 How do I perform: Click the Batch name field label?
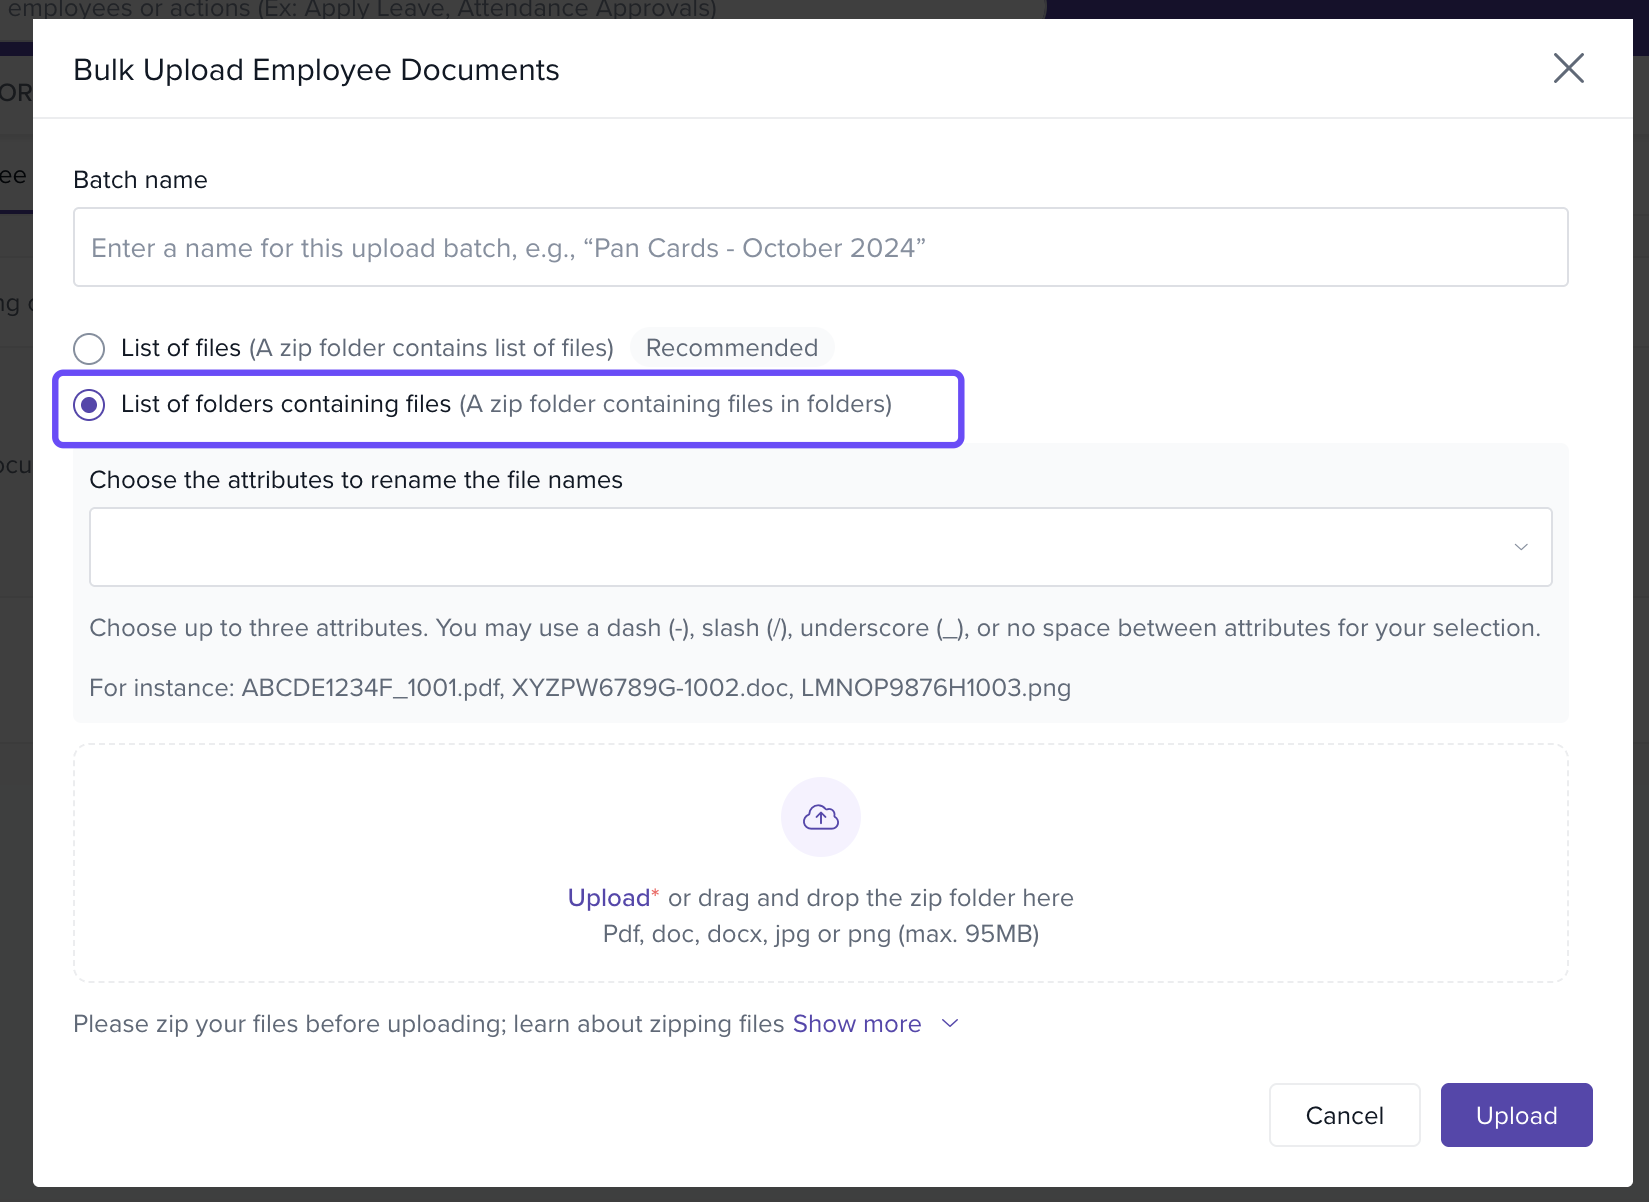pos(140,180)
